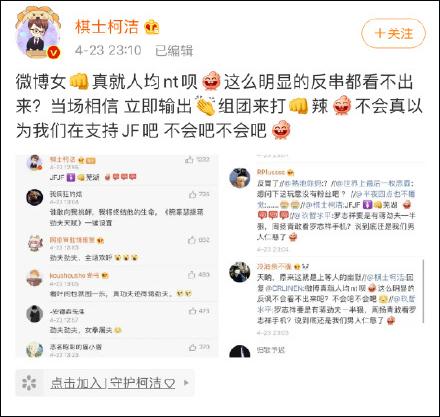Expand the arrow next to 守护柯洁
The image size is (440, 417).
pos(186,383)
